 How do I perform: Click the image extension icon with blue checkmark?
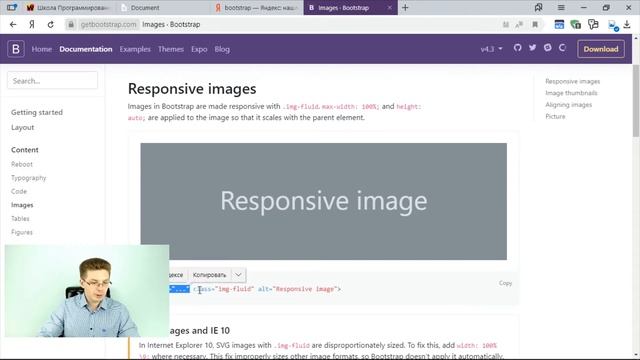pyautogui.click(x=613, y=25)
